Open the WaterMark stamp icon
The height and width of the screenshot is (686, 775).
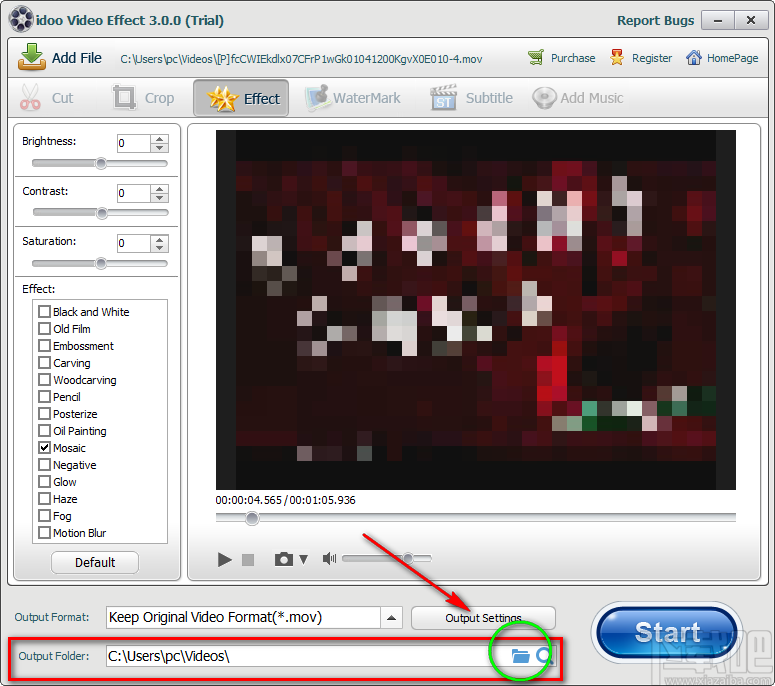click(x=317, y=97)
